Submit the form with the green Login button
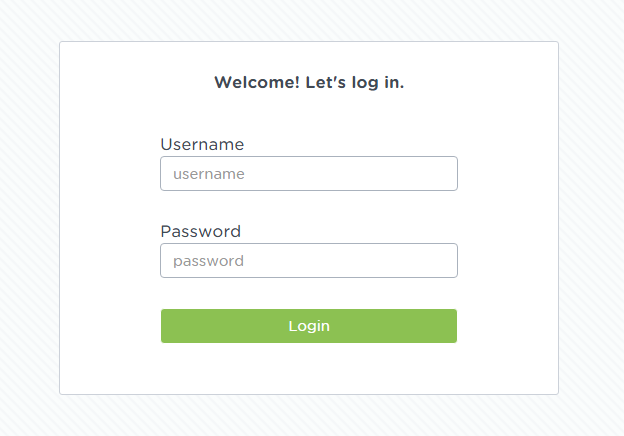 pos(309,326)
